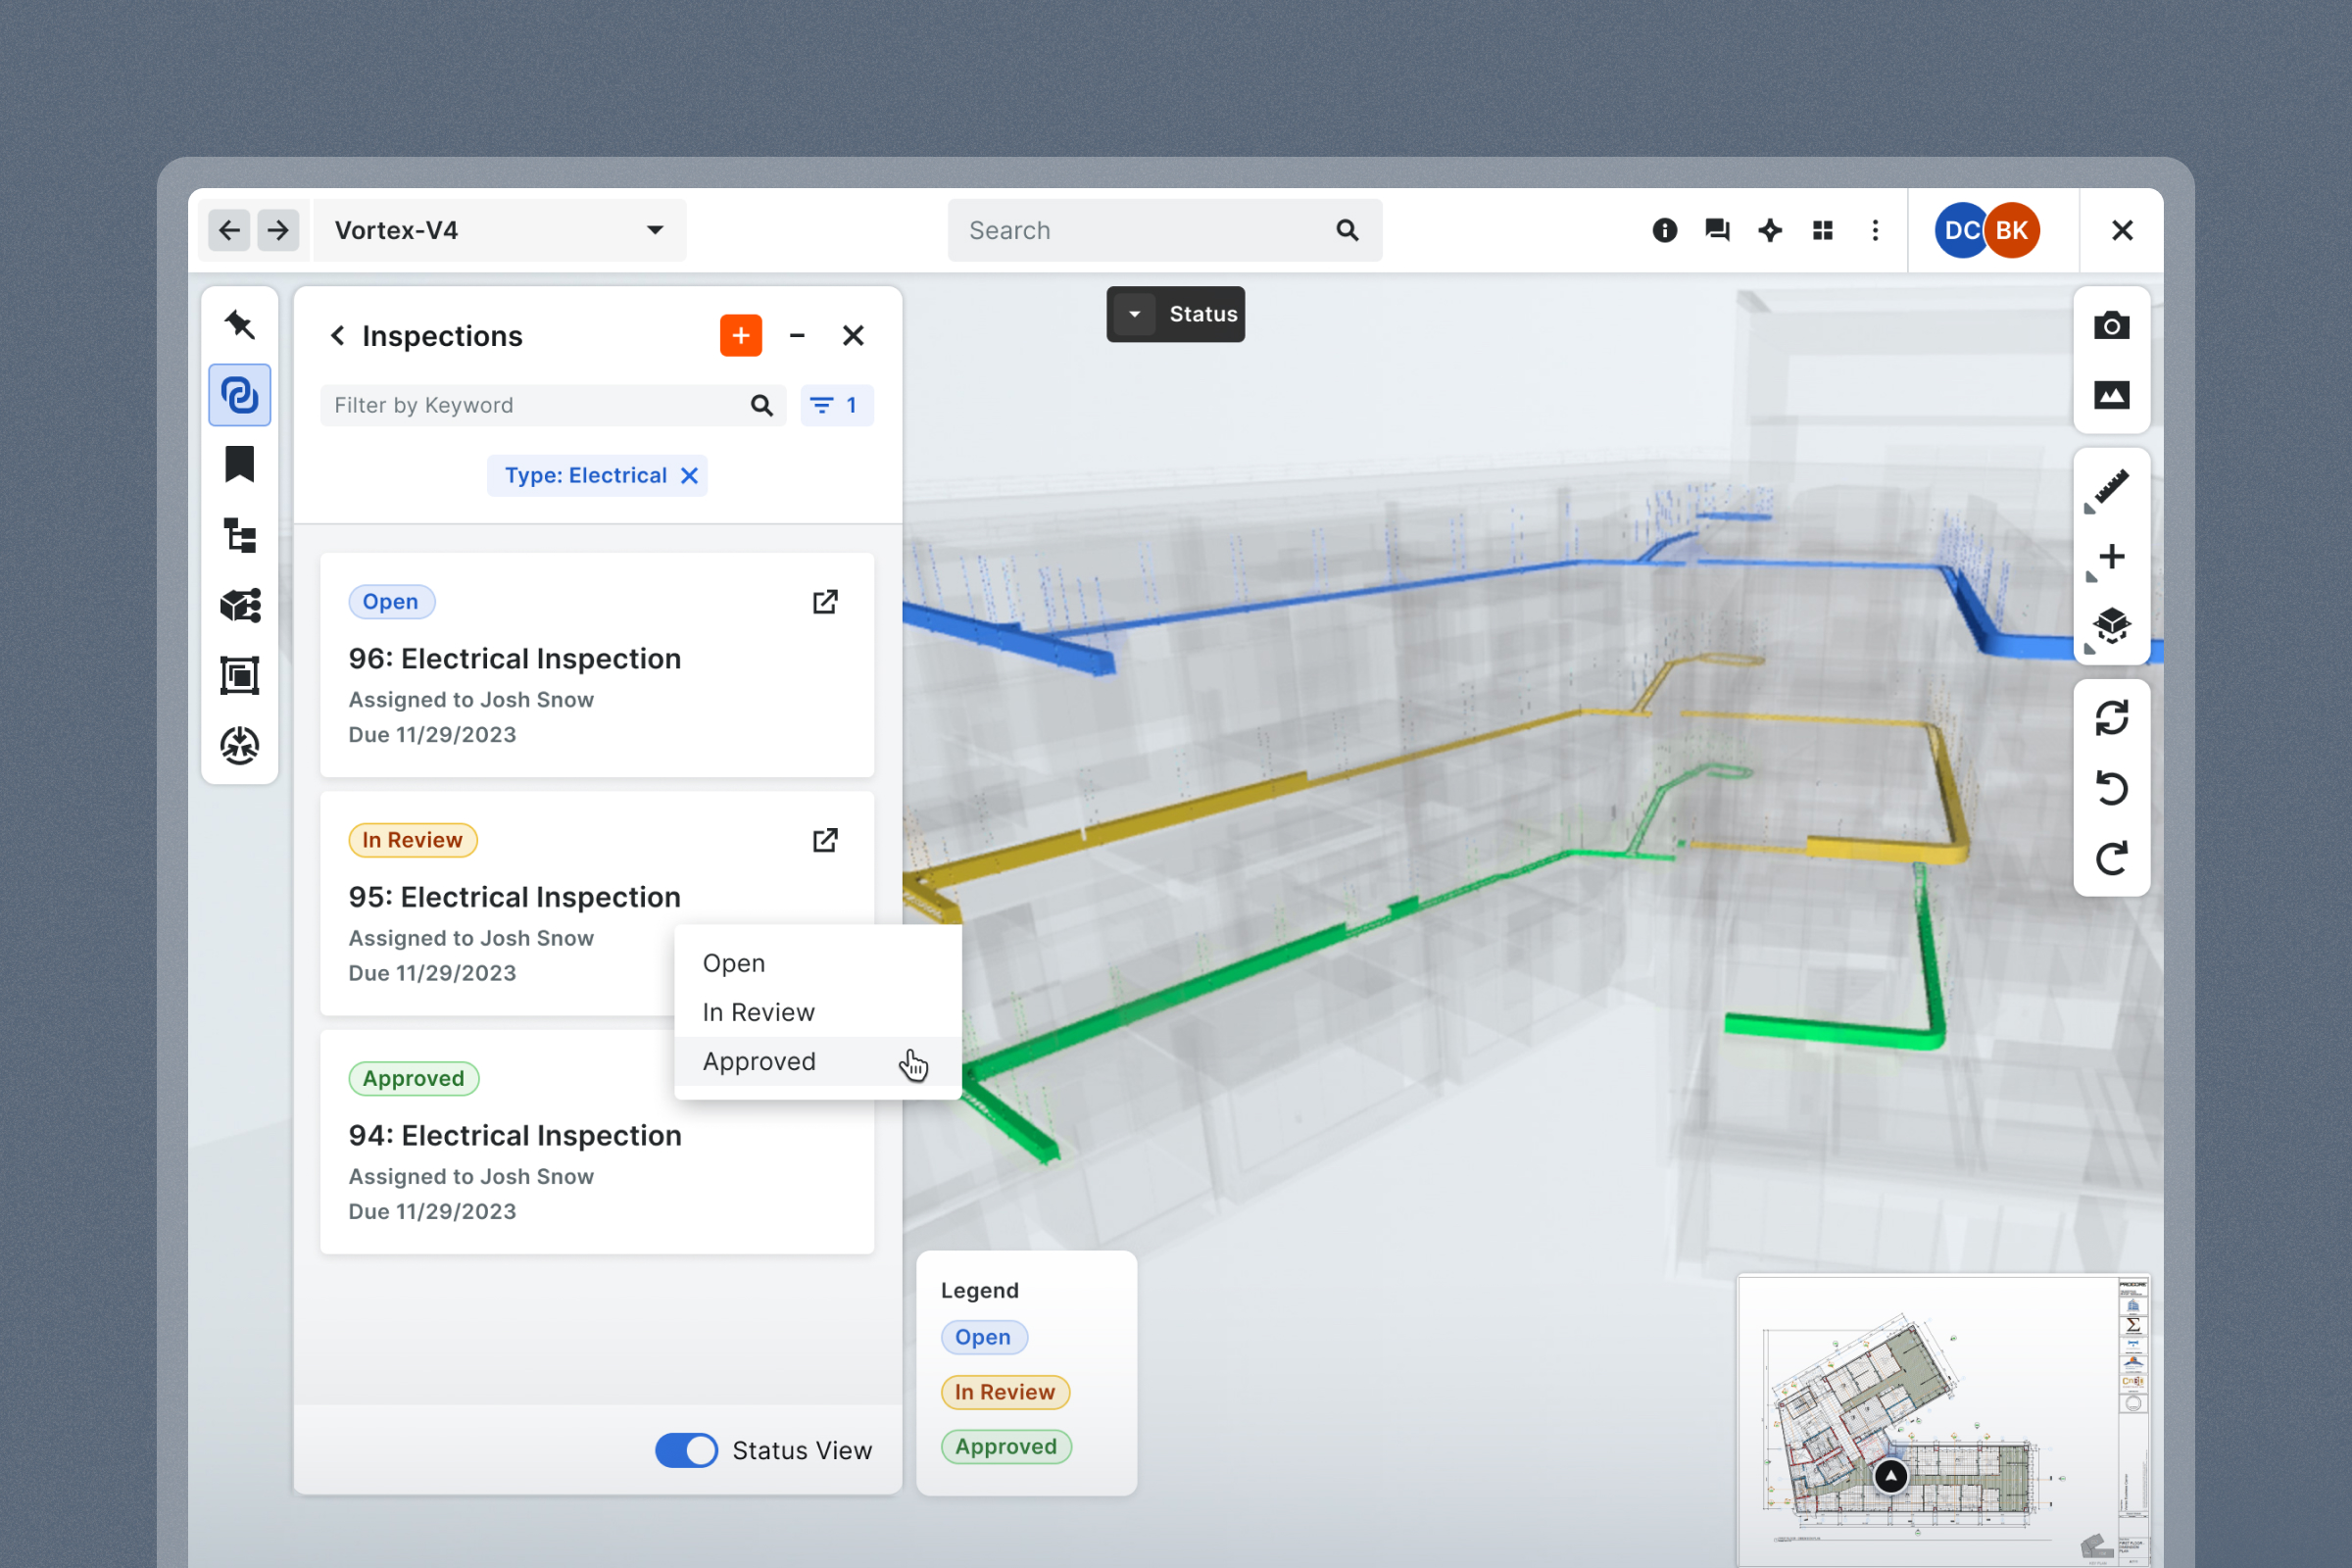Click the orange add inspection button
The image size is (2352, 1568).
(740, 336)
